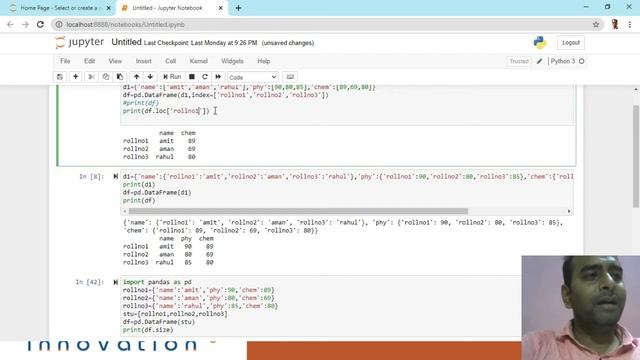The image size is (640, 360).
Task: Close the Home Page browser tab
Action: point(109,8)
